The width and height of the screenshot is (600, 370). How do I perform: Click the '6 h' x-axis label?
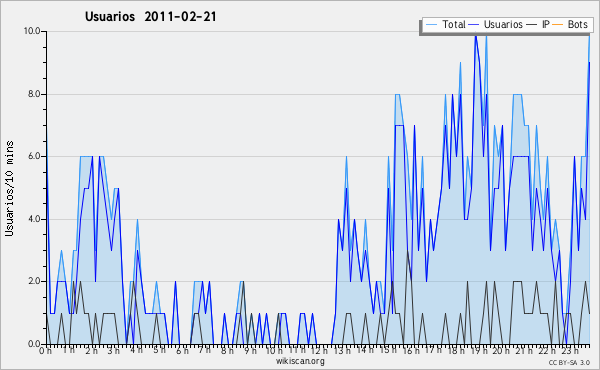182,350
